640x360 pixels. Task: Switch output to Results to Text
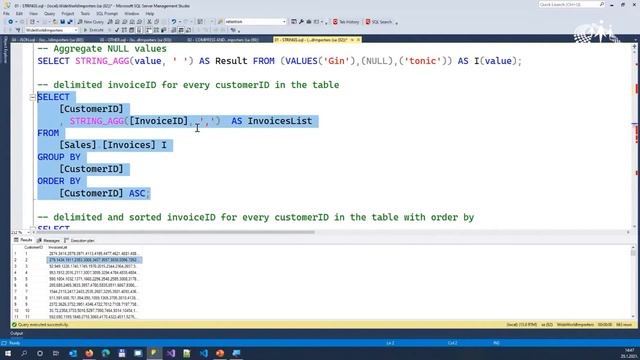[x=173, y=30]
